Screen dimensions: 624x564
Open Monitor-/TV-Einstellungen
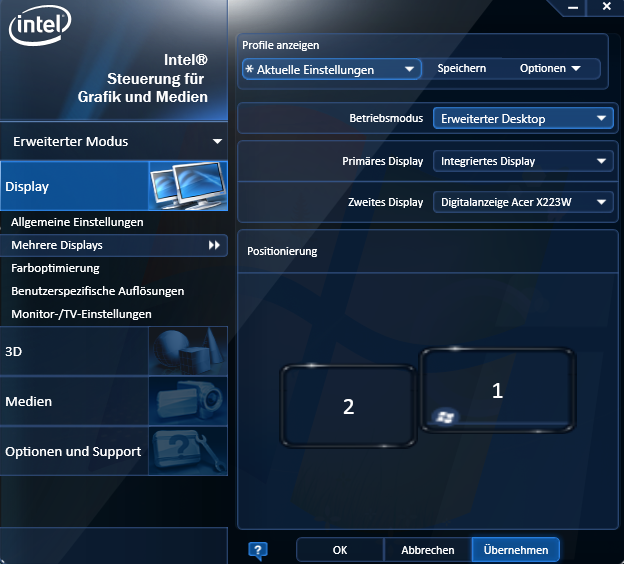point(81,314)
